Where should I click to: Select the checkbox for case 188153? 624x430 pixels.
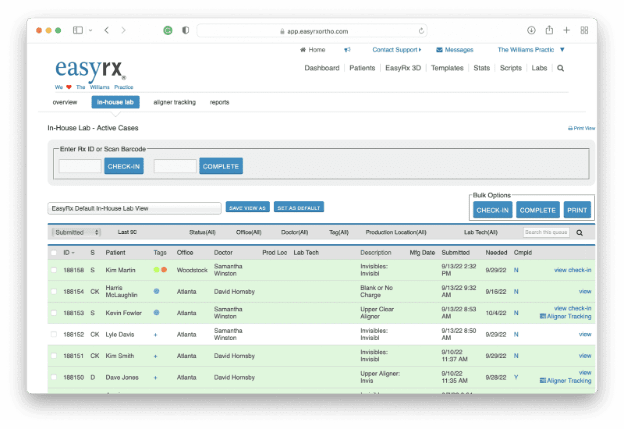click(x=54, y=313)
